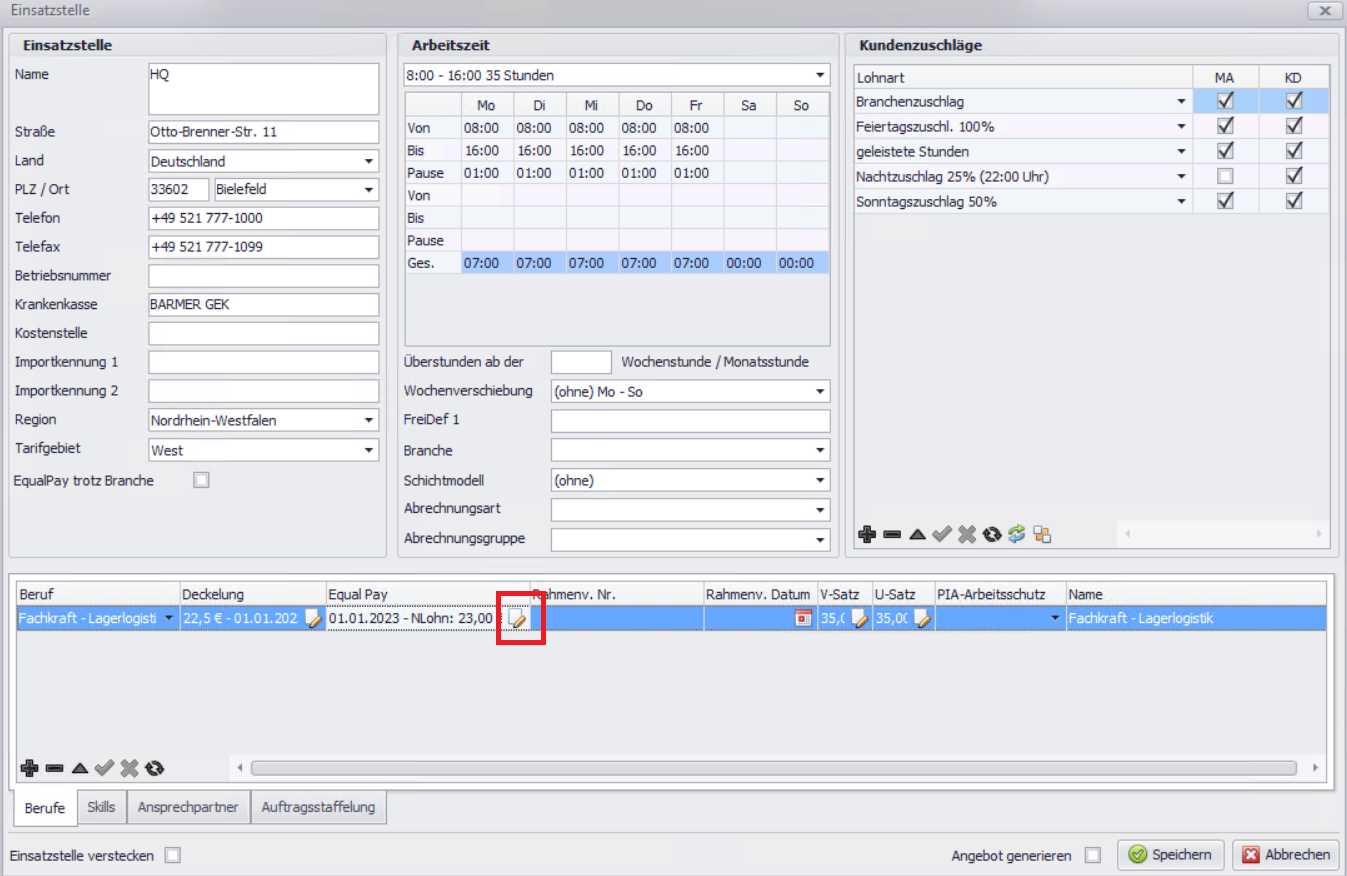Image resolution: width=1347 pixels, height=876 pixels.
Task: Open the V-Satz edit pencil icon
Action: (859, 619)
